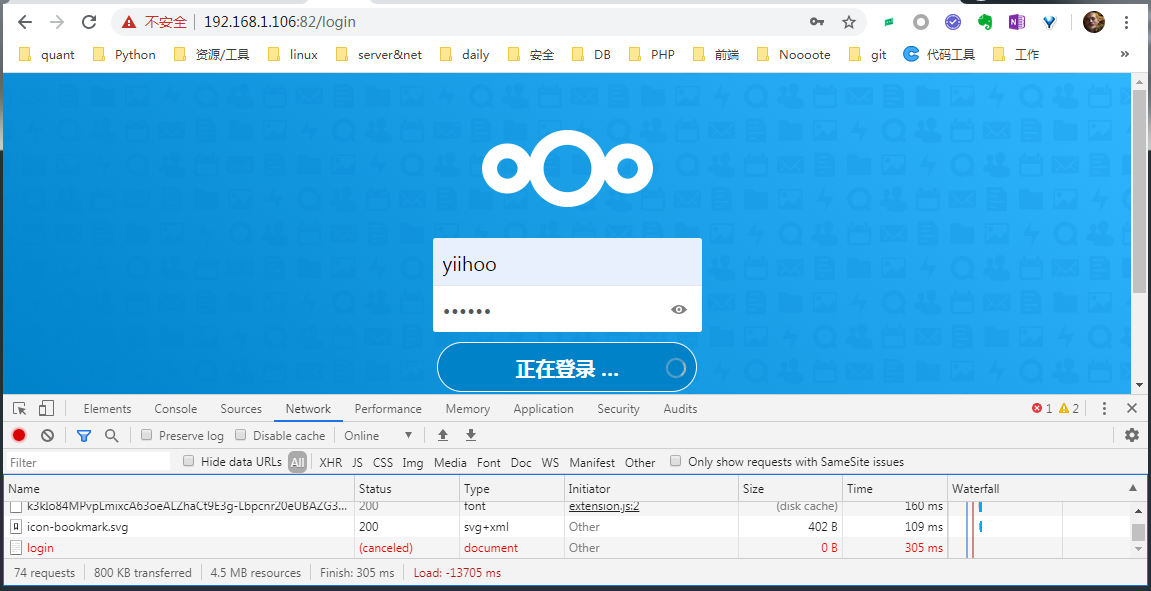1151x591 pixels.
Task: Filter requests by XHR
Action: (x=330, y=463)
